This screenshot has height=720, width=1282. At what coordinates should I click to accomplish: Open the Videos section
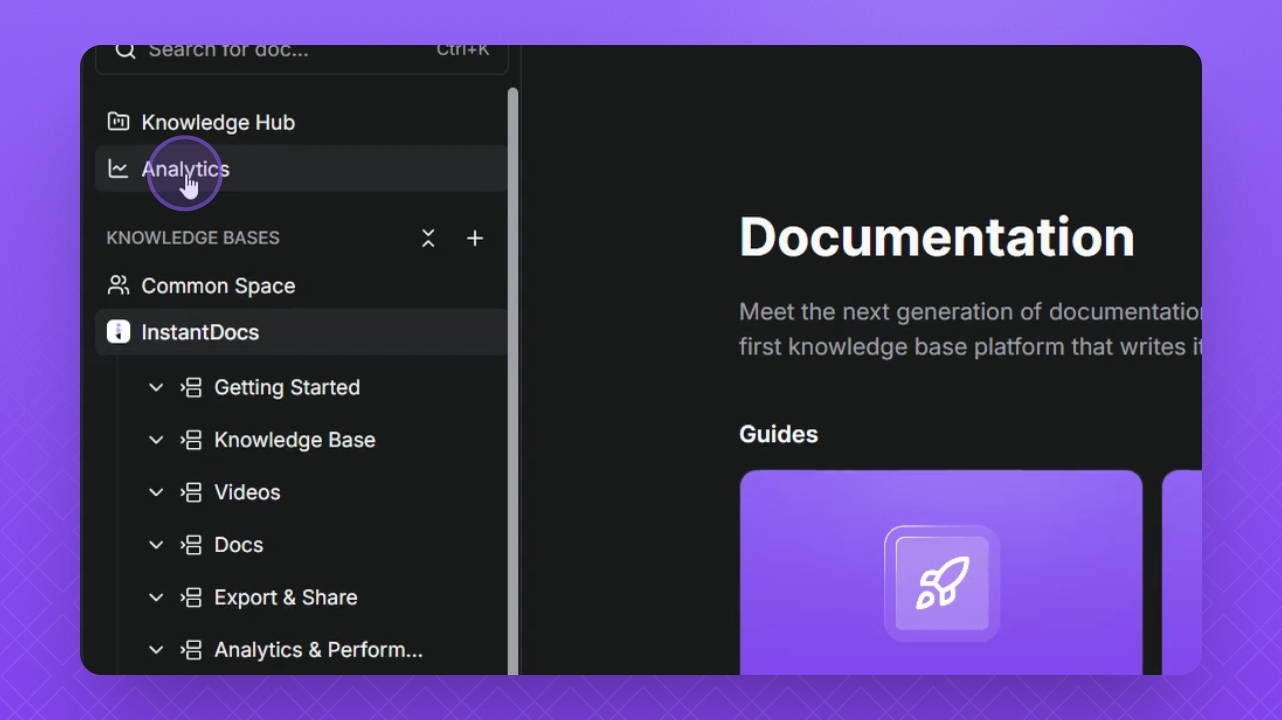pos(247,492)
